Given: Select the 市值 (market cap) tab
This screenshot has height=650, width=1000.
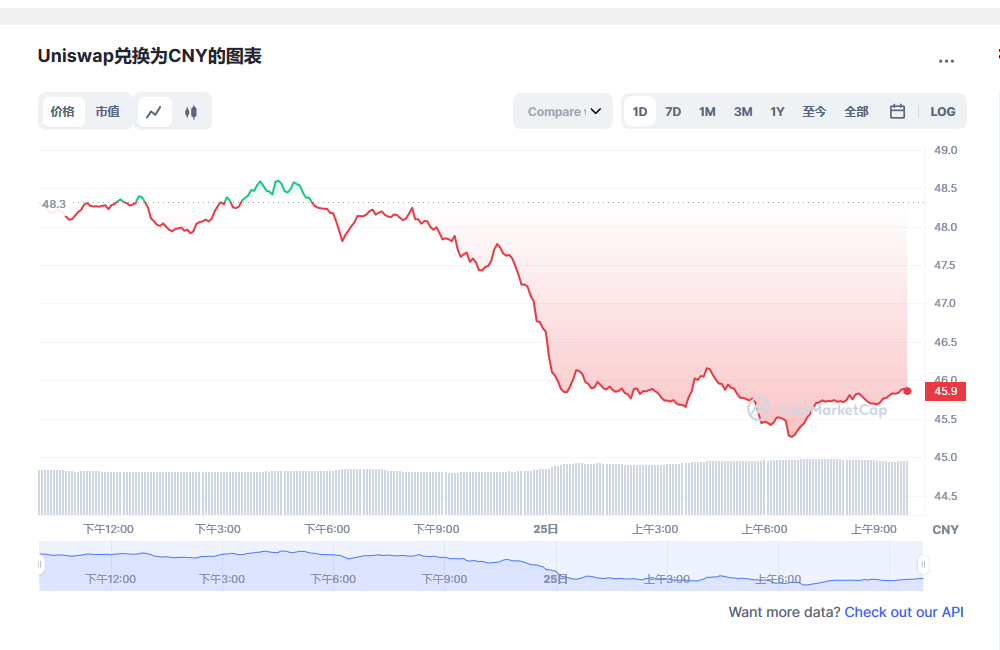Looking at the screenshot, I should 108,112.
